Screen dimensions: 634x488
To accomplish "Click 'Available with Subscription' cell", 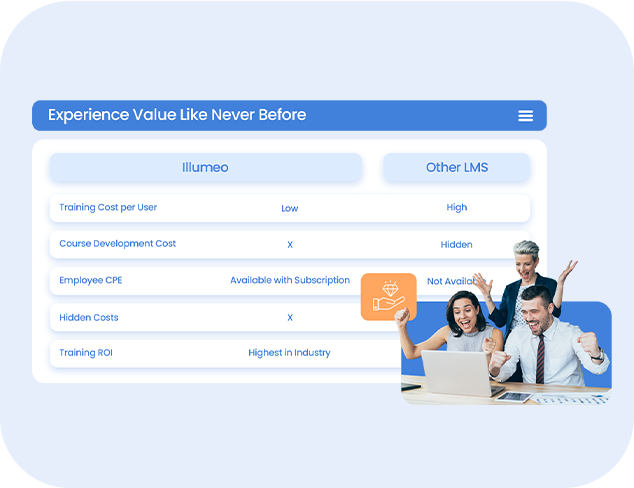I will (x=290, y=280).
